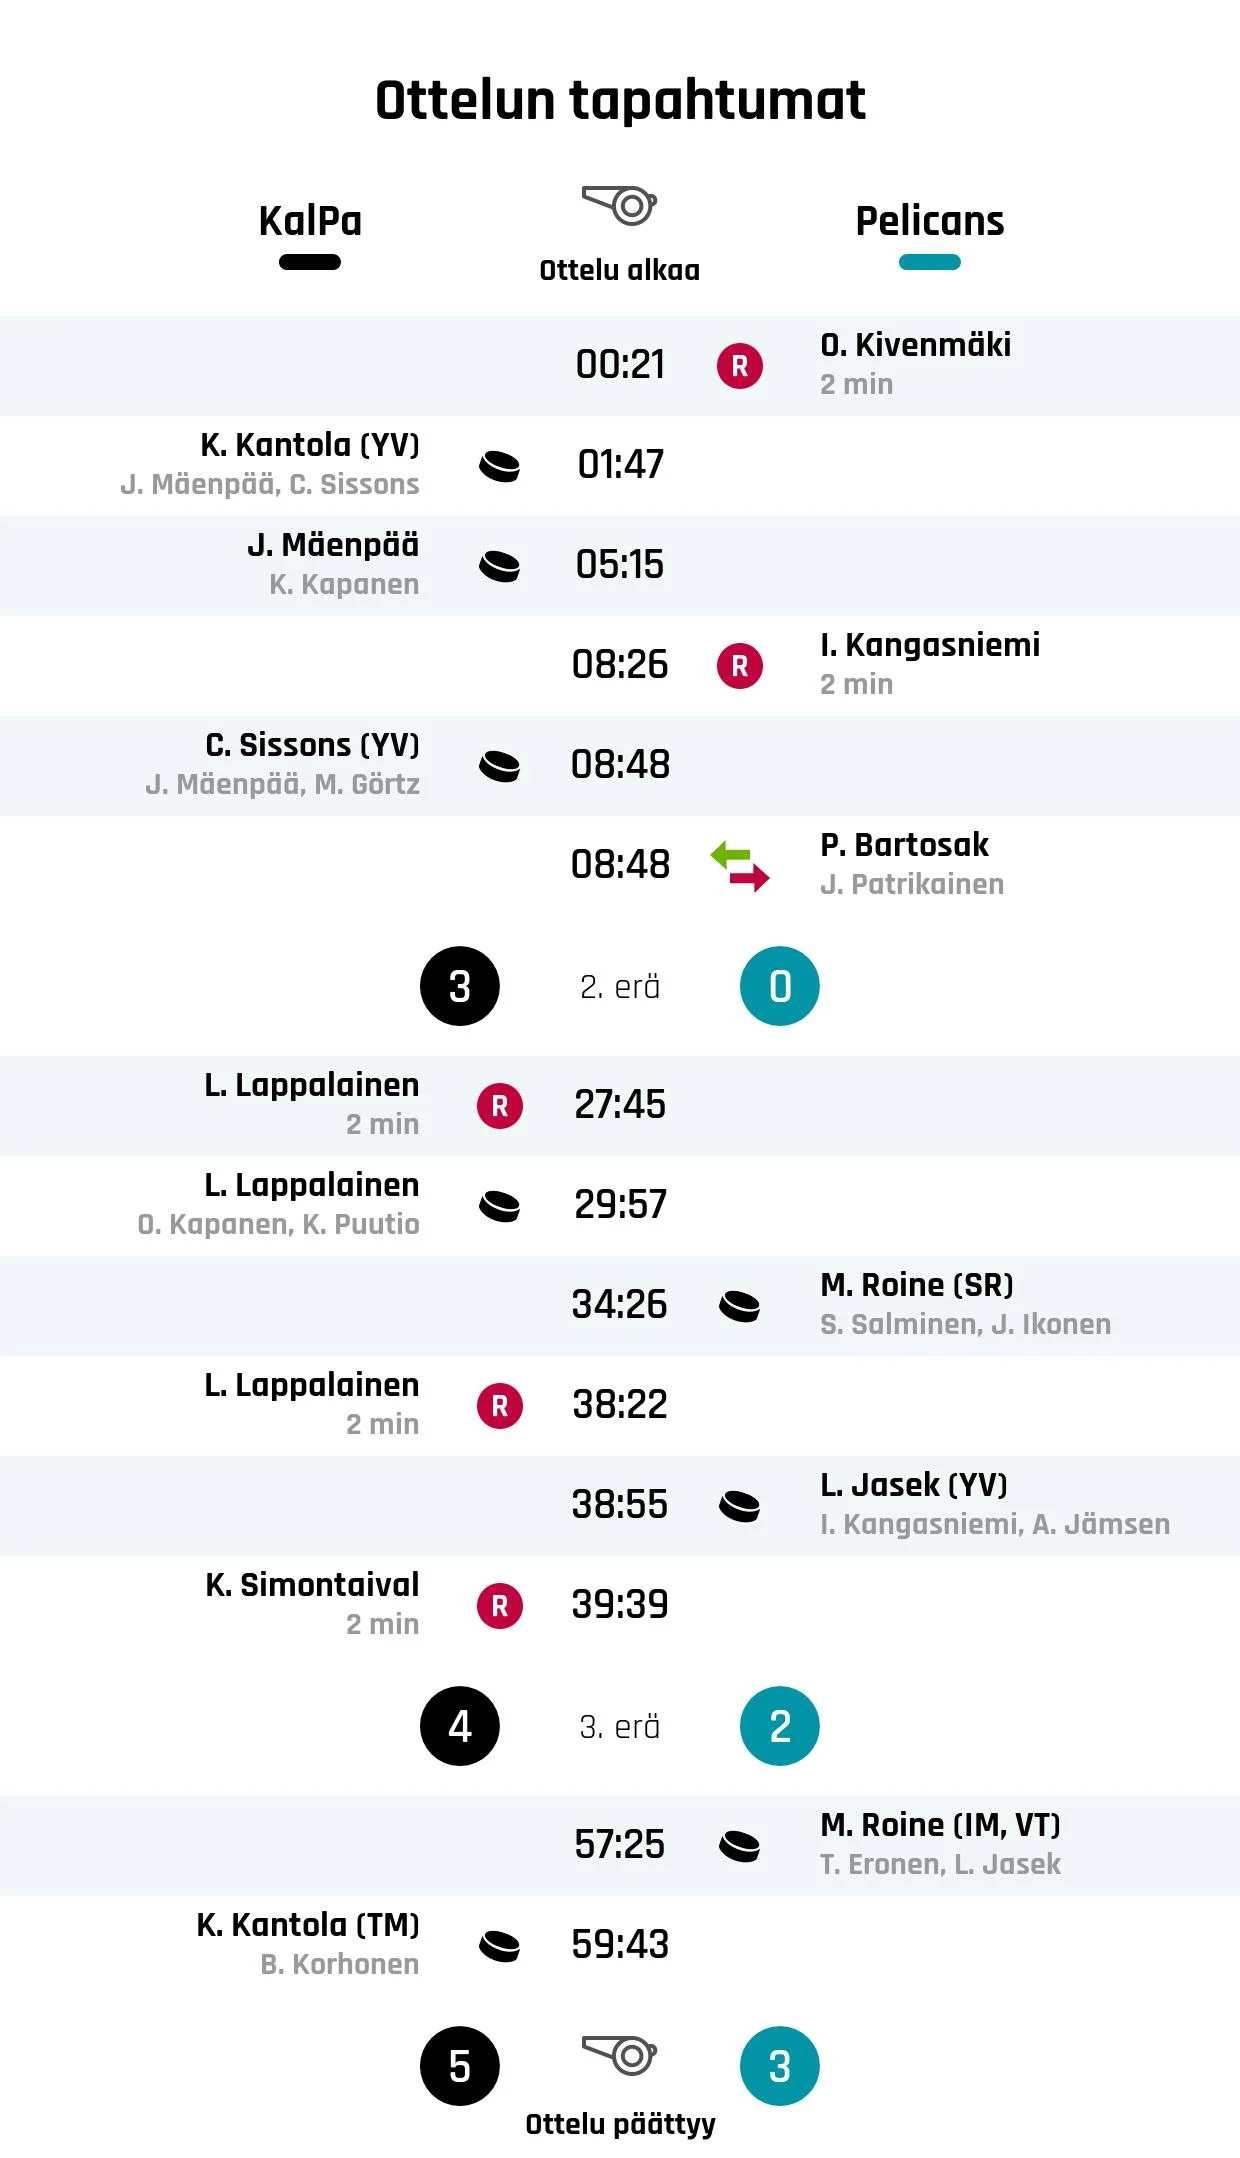Image resolution: width=1240 pixels, height=2158 pixels.
Task: Click the teal Pelicans final score 3
Action: [x=780, y=2066]
